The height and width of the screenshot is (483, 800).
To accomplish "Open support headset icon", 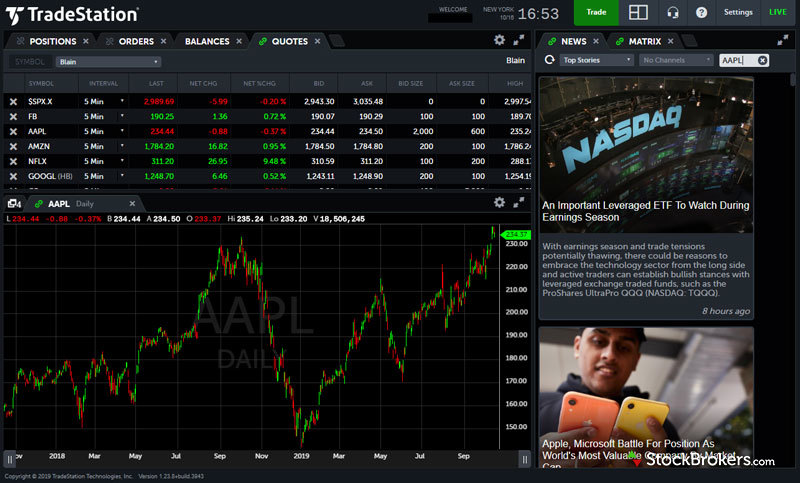I will [673, 12].
